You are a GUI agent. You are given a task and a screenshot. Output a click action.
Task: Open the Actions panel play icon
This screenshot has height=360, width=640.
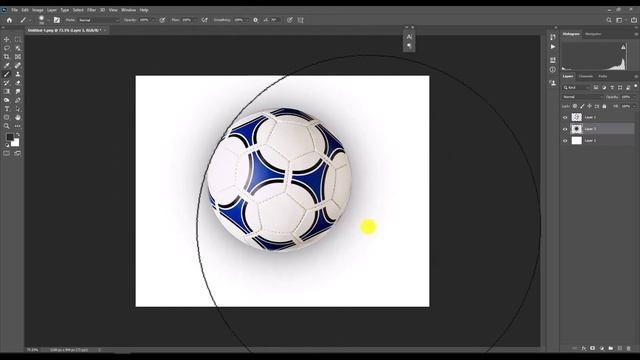553,47
